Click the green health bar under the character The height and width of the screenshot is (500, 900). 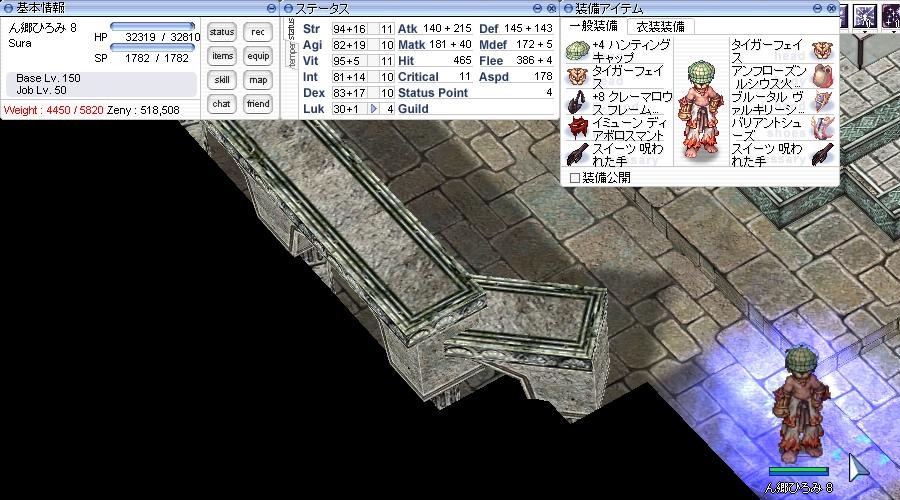tap(798, 471)
